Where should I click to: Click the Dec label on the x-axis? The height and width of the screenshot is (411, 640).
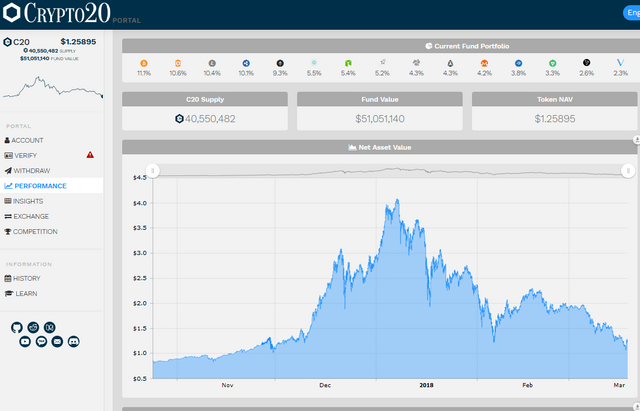(325, 385)
